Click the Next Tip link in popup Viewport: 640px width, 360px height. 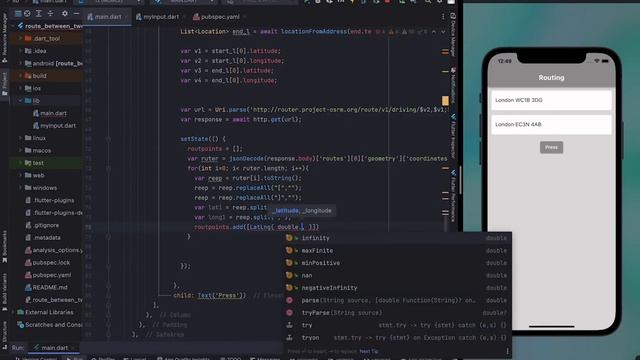point(369,351)
